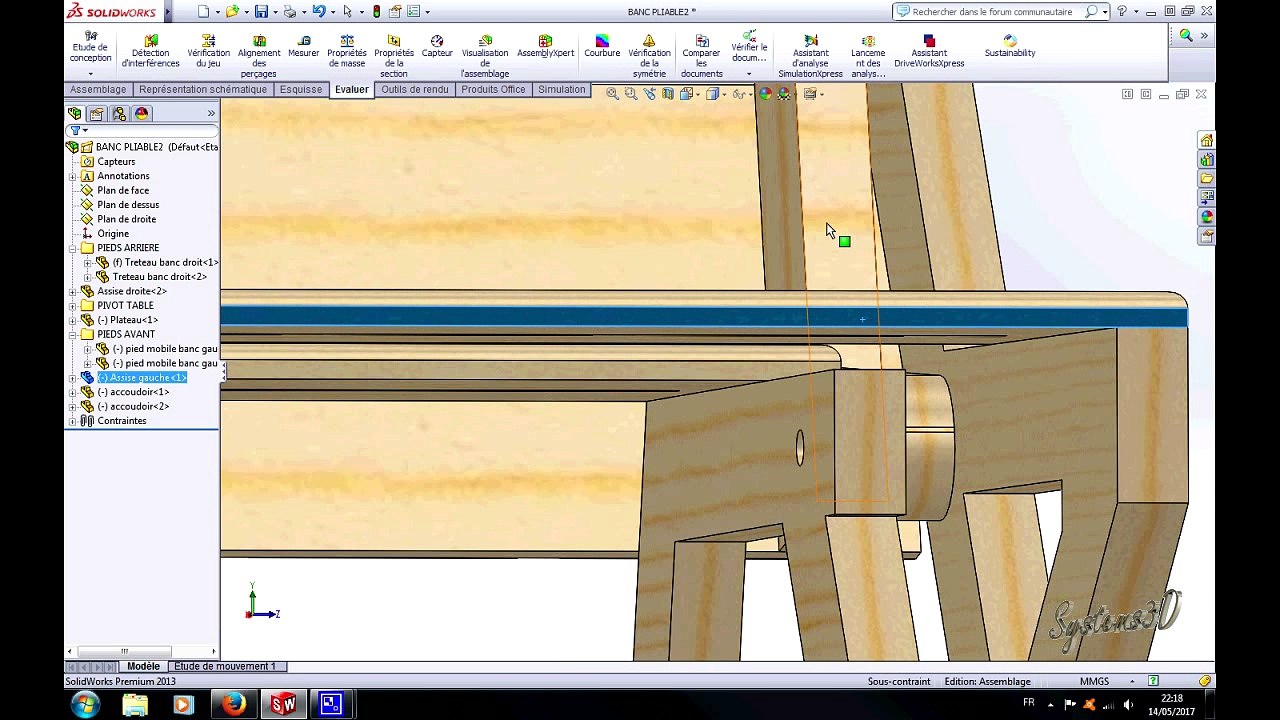
Task: Click the Print icon in toolbar
Action: (x=290, y=12)
